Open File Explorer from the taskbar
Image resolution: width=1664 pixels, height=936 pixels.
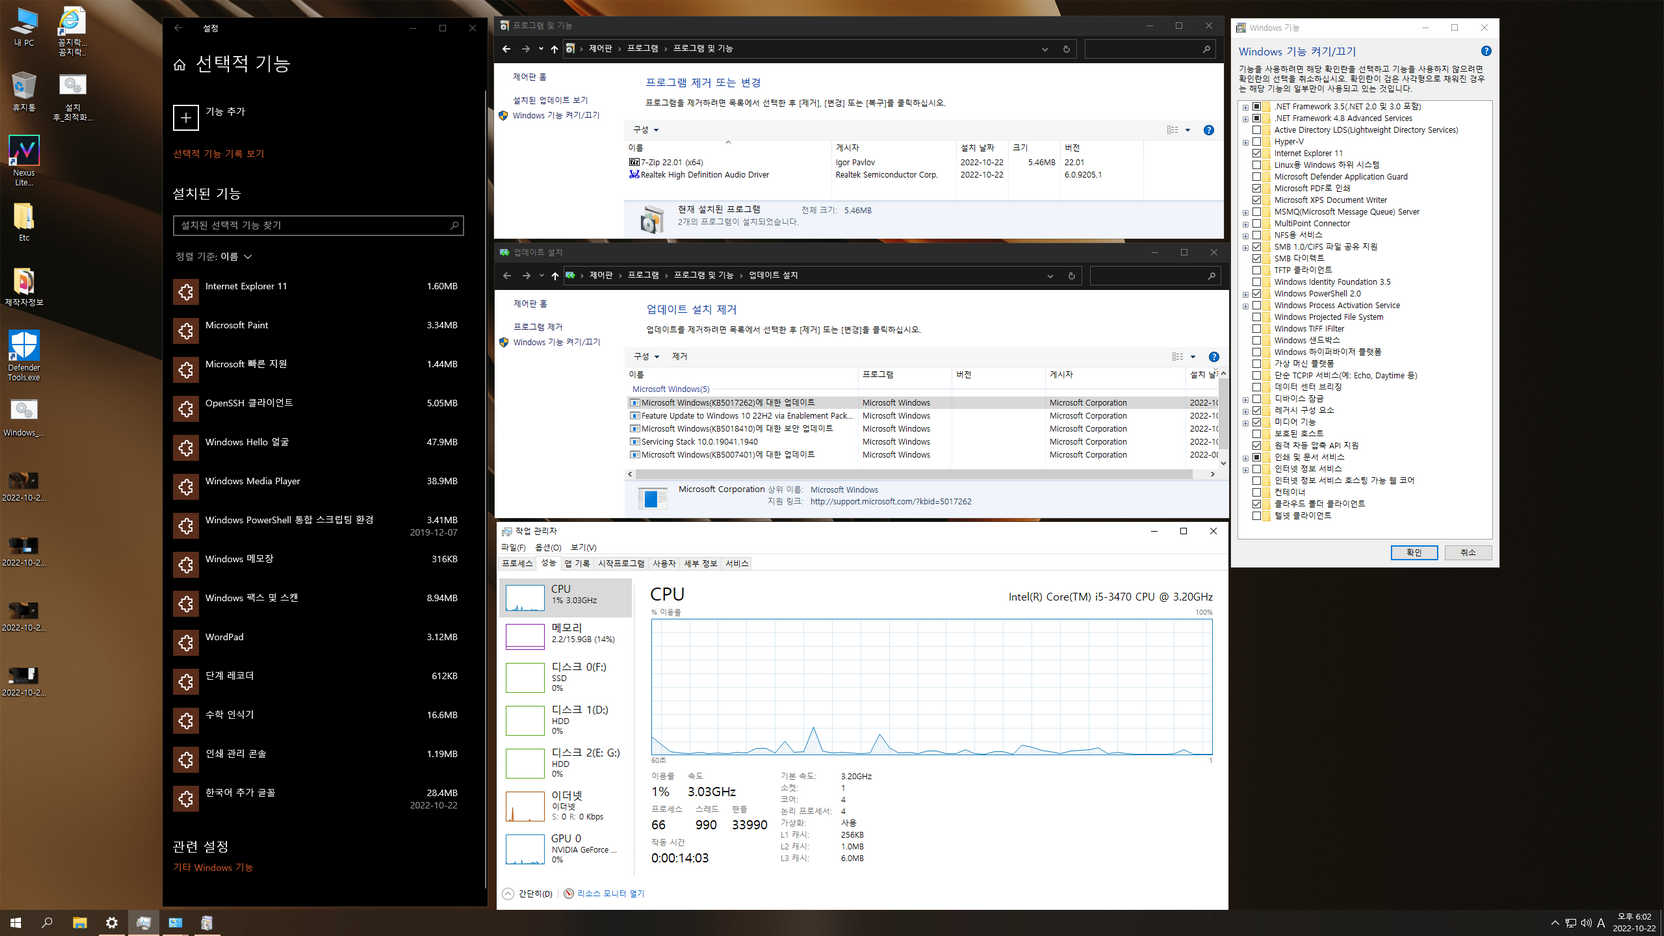(x=80, y=923)
